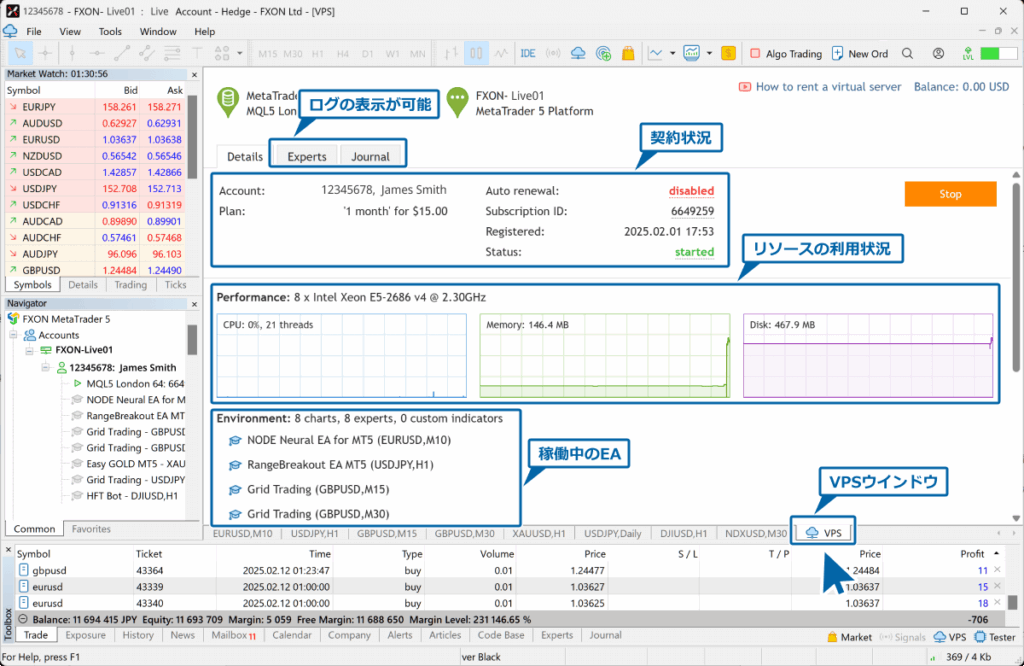The width and height of the screenshot is (1024, 666).
Task: Click the disabled auto renewal link
Action: 691,191
